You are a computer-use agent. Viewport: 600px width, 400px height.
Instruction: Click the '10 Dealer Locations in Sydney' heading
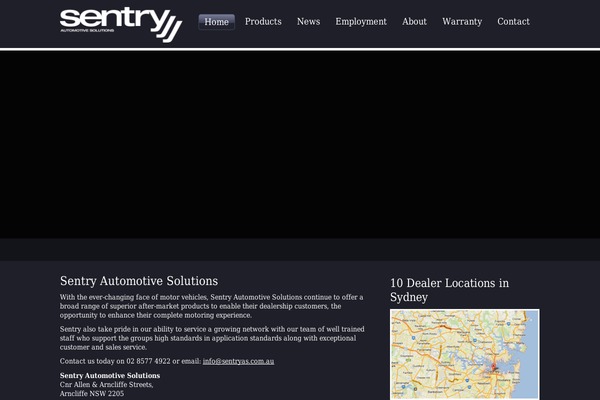point(449,290)
